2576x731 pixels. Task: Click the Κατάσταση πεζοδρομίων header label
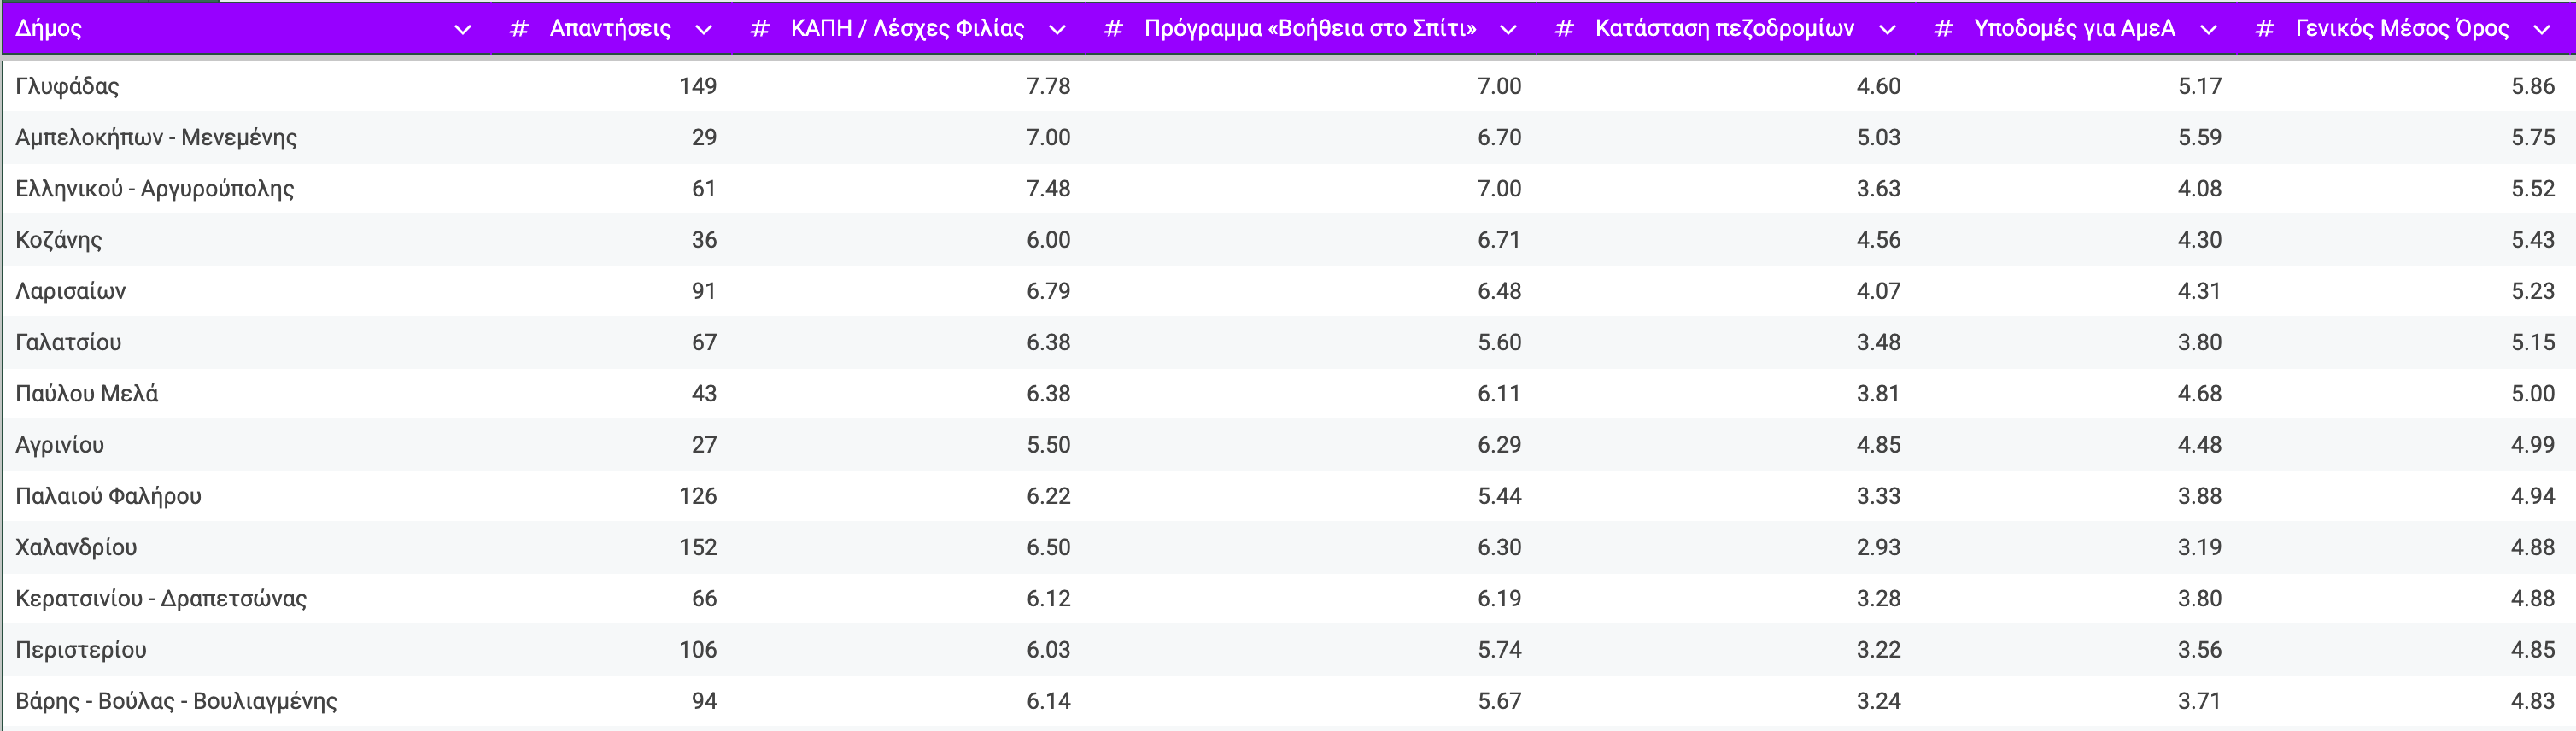(x=1724, y=28)
